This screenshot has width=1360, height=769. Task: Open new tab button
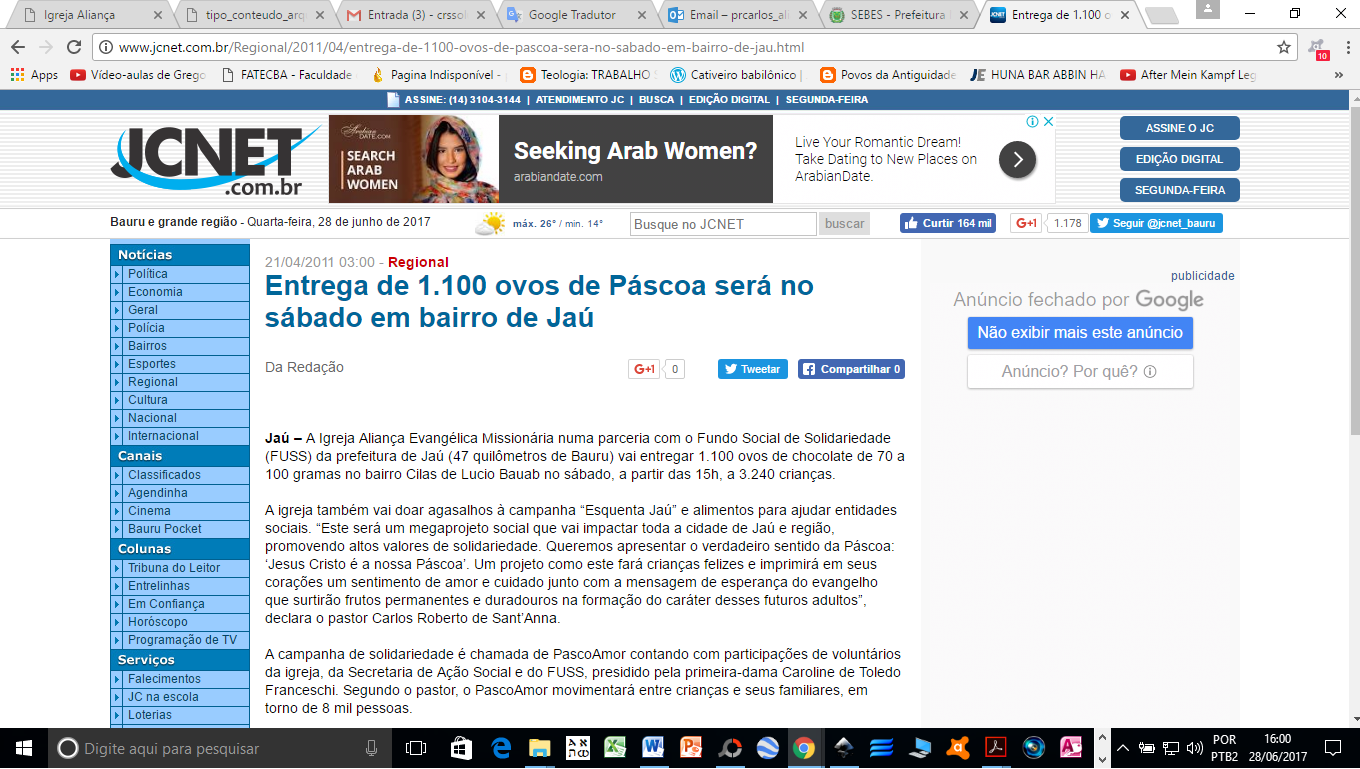[1160, 15]
